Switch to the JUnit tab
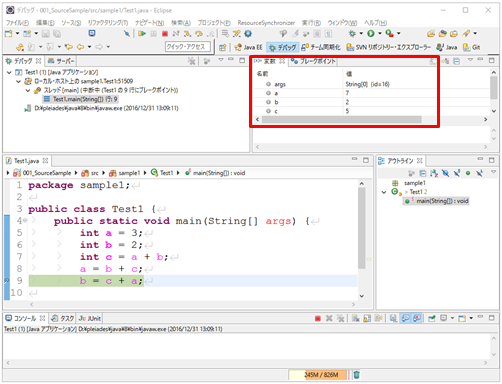 pyautogui.click(x=90, y=318)
